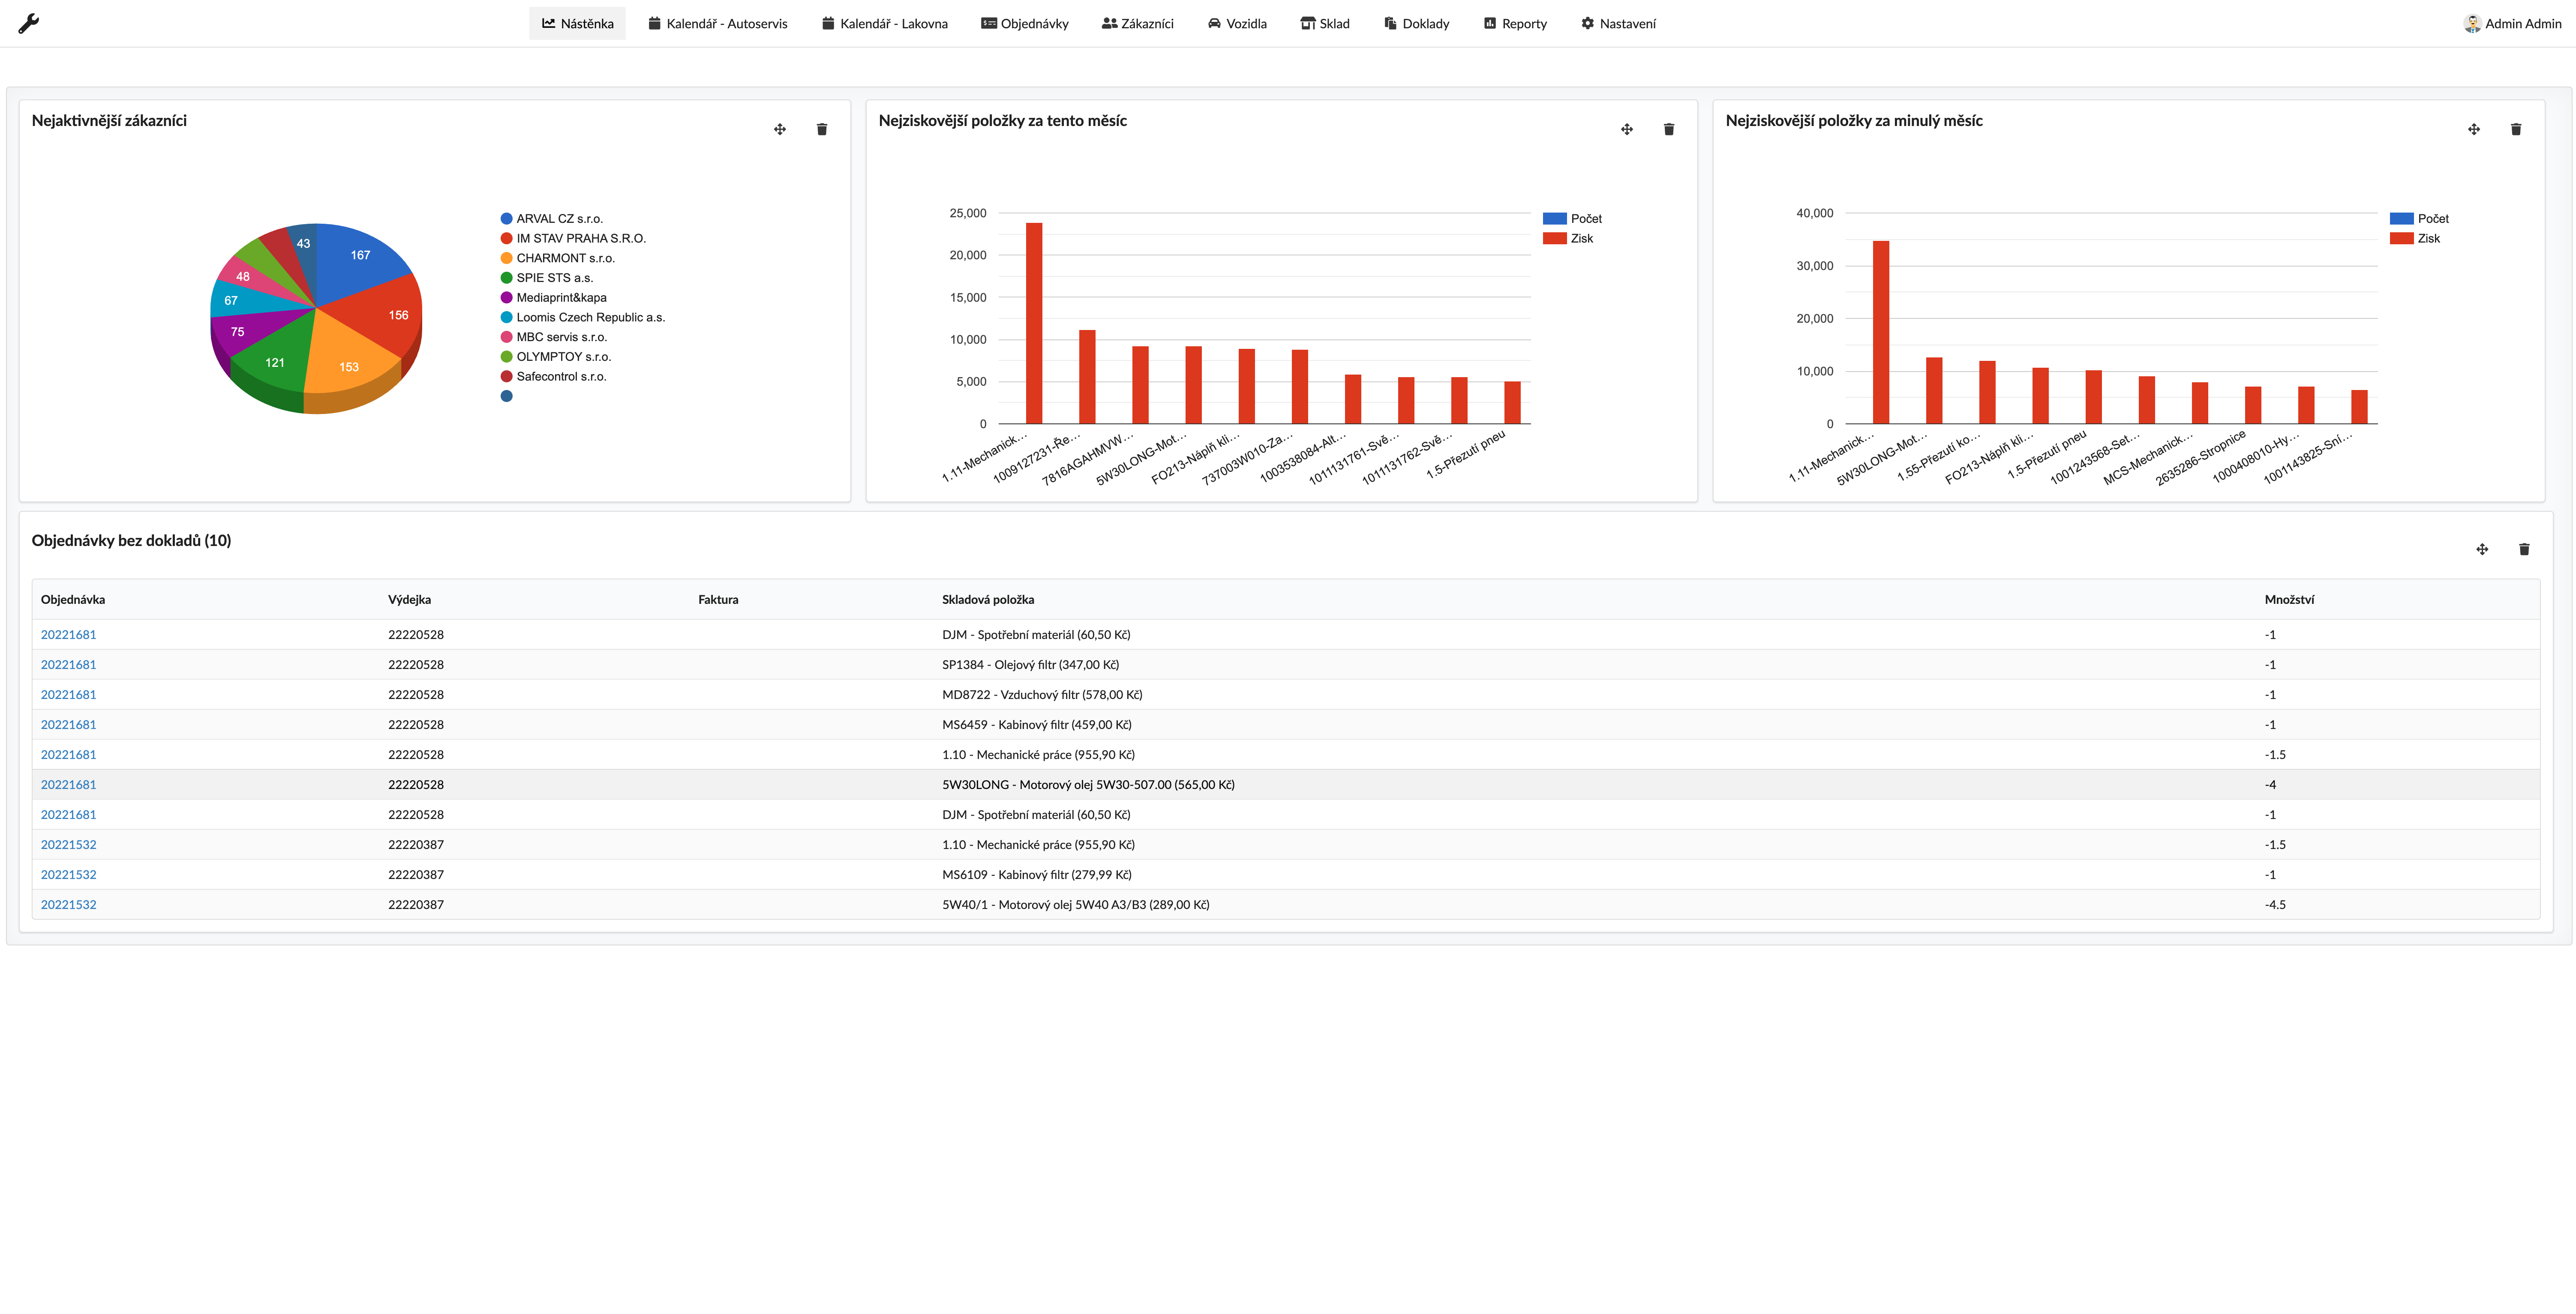Viewport: 2576px width, 1314px height.
Task: Click ARVAL CZ s.r.o. blue legend swatch
Action: pyautogui.click(x=506, y=219)
